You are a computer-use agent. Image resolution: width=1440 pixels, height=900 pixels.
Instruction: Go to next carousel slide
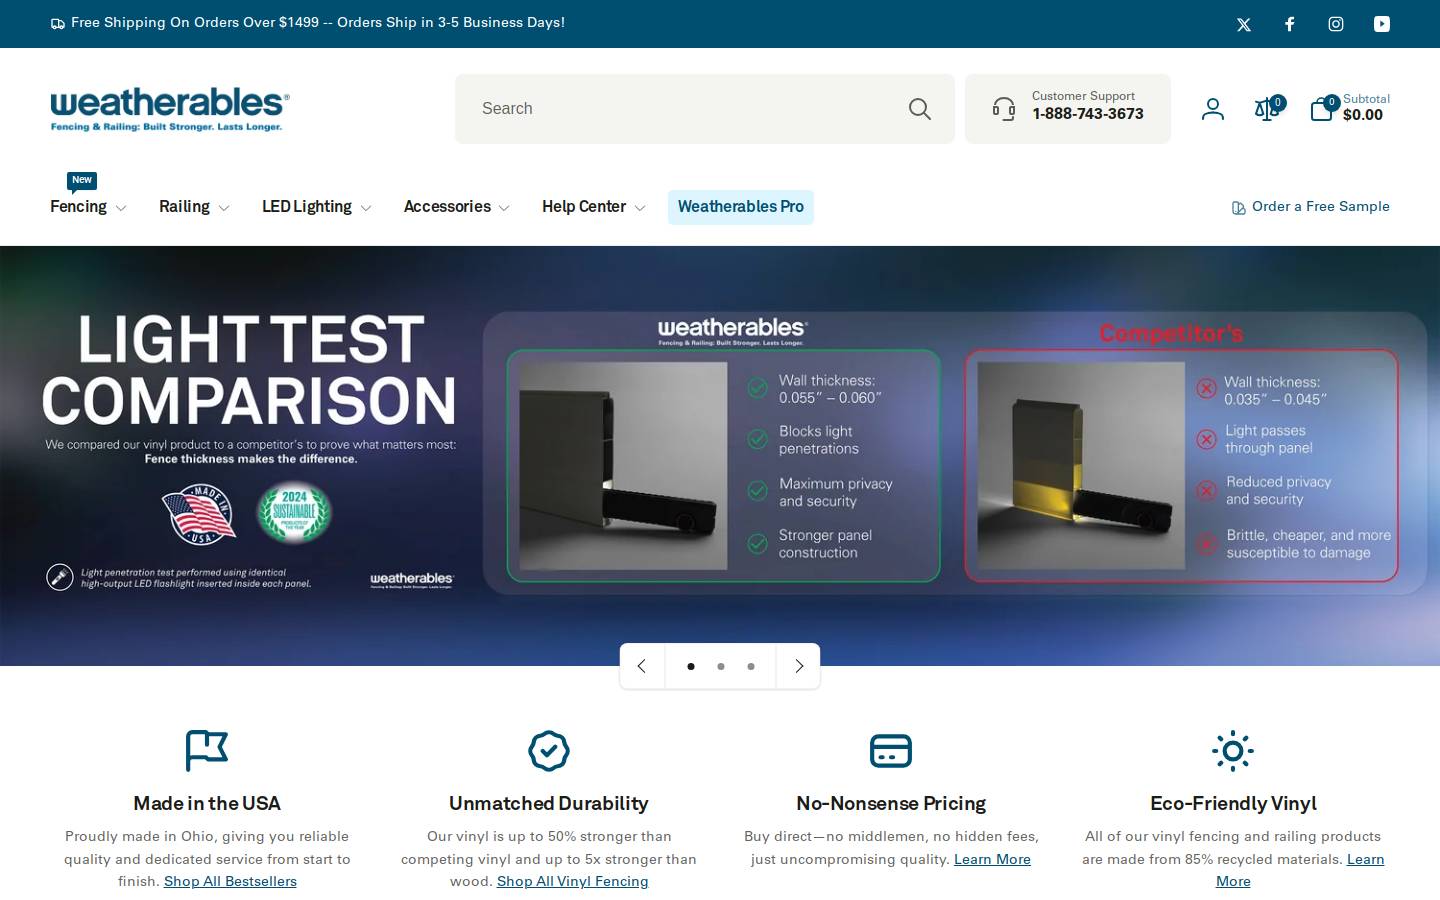pos(798,666)
